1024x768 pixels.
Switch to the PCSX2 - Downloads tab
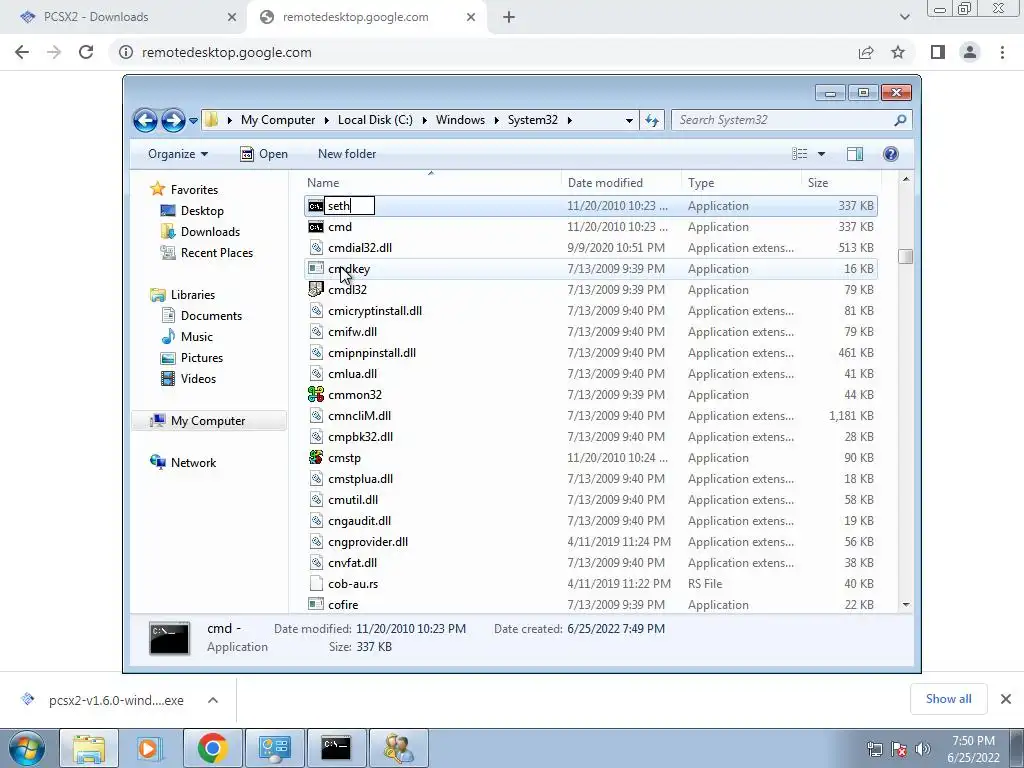point(124,17)
